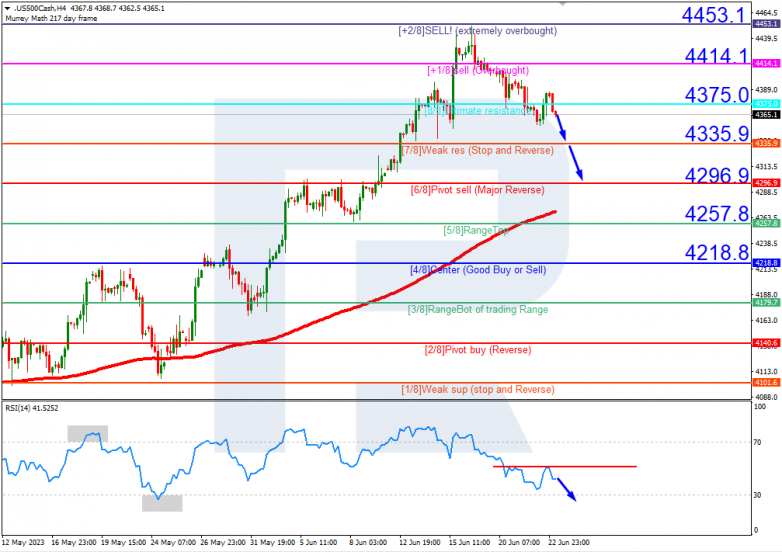Click the 16 May 23:00 time axis label
Screen dimensions: 782x552
click(x=74, y=542)
